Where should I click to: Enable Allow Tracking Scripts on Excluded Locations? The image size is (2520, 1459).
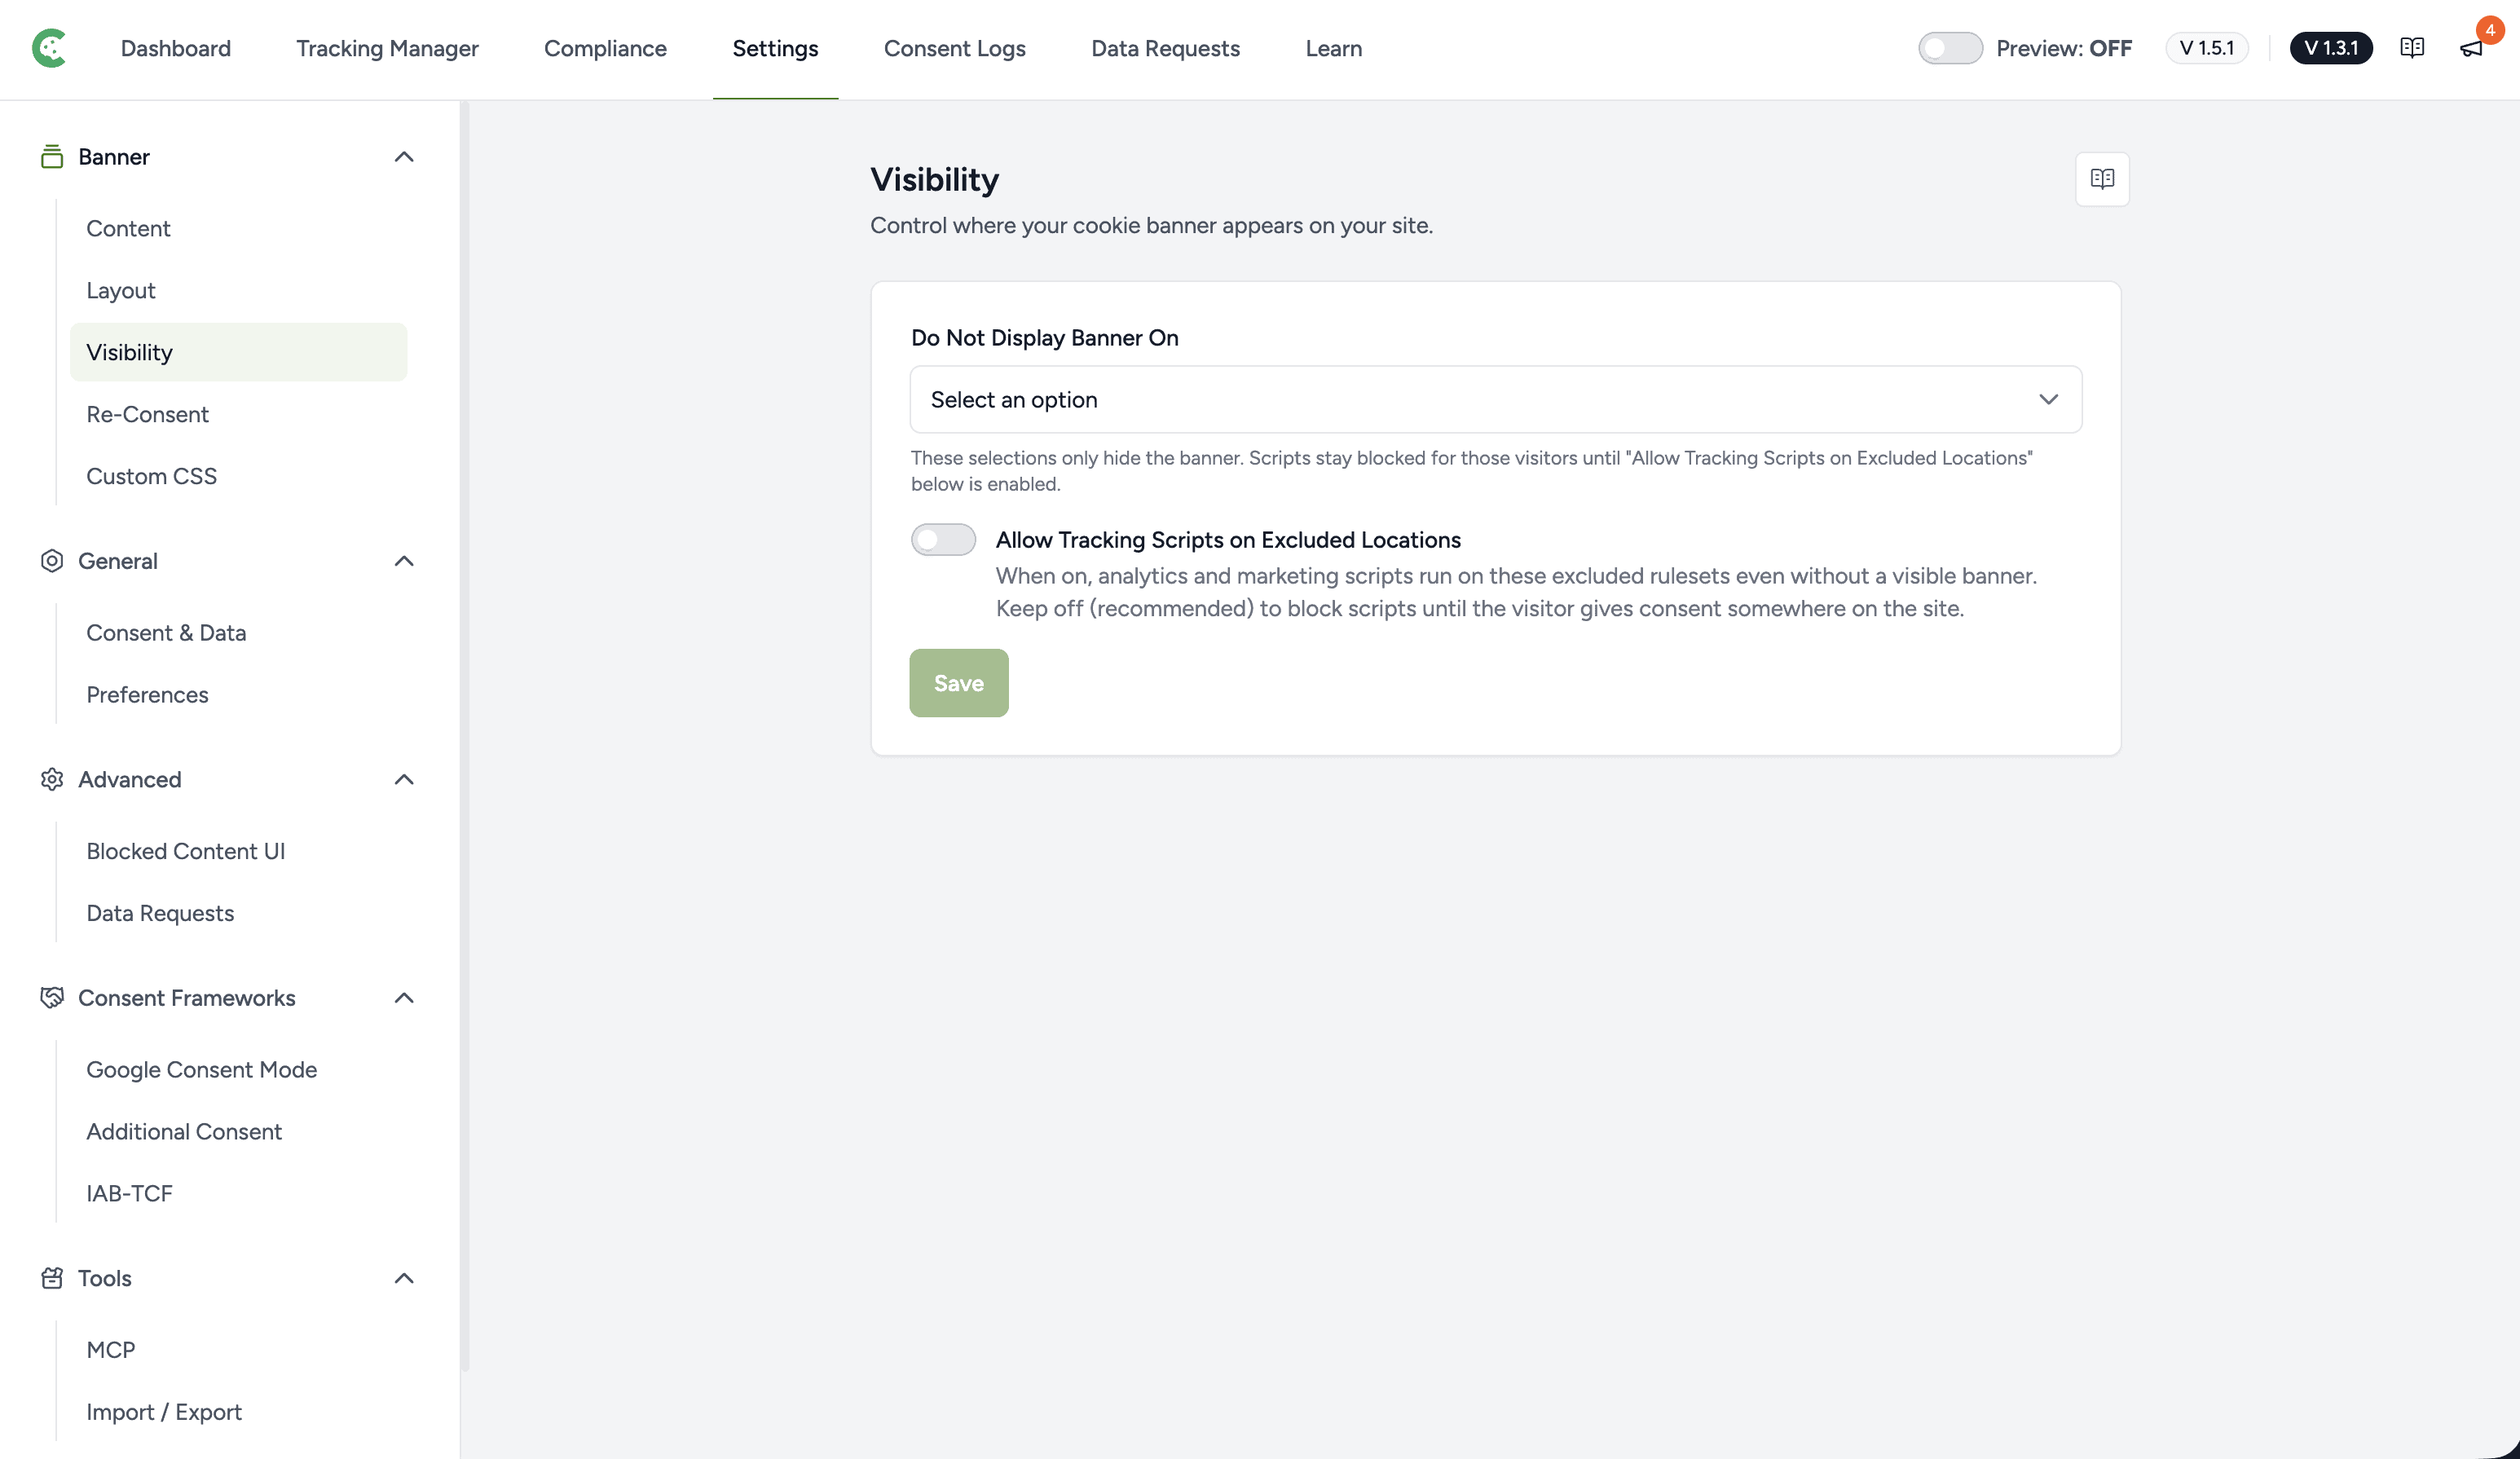943,540
